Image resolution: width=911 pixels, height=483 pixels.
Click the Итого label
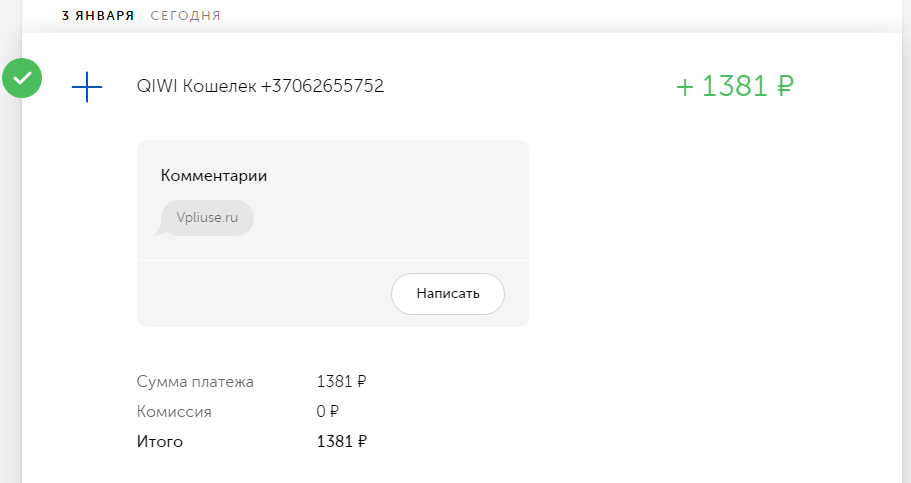tap(160, 442)
